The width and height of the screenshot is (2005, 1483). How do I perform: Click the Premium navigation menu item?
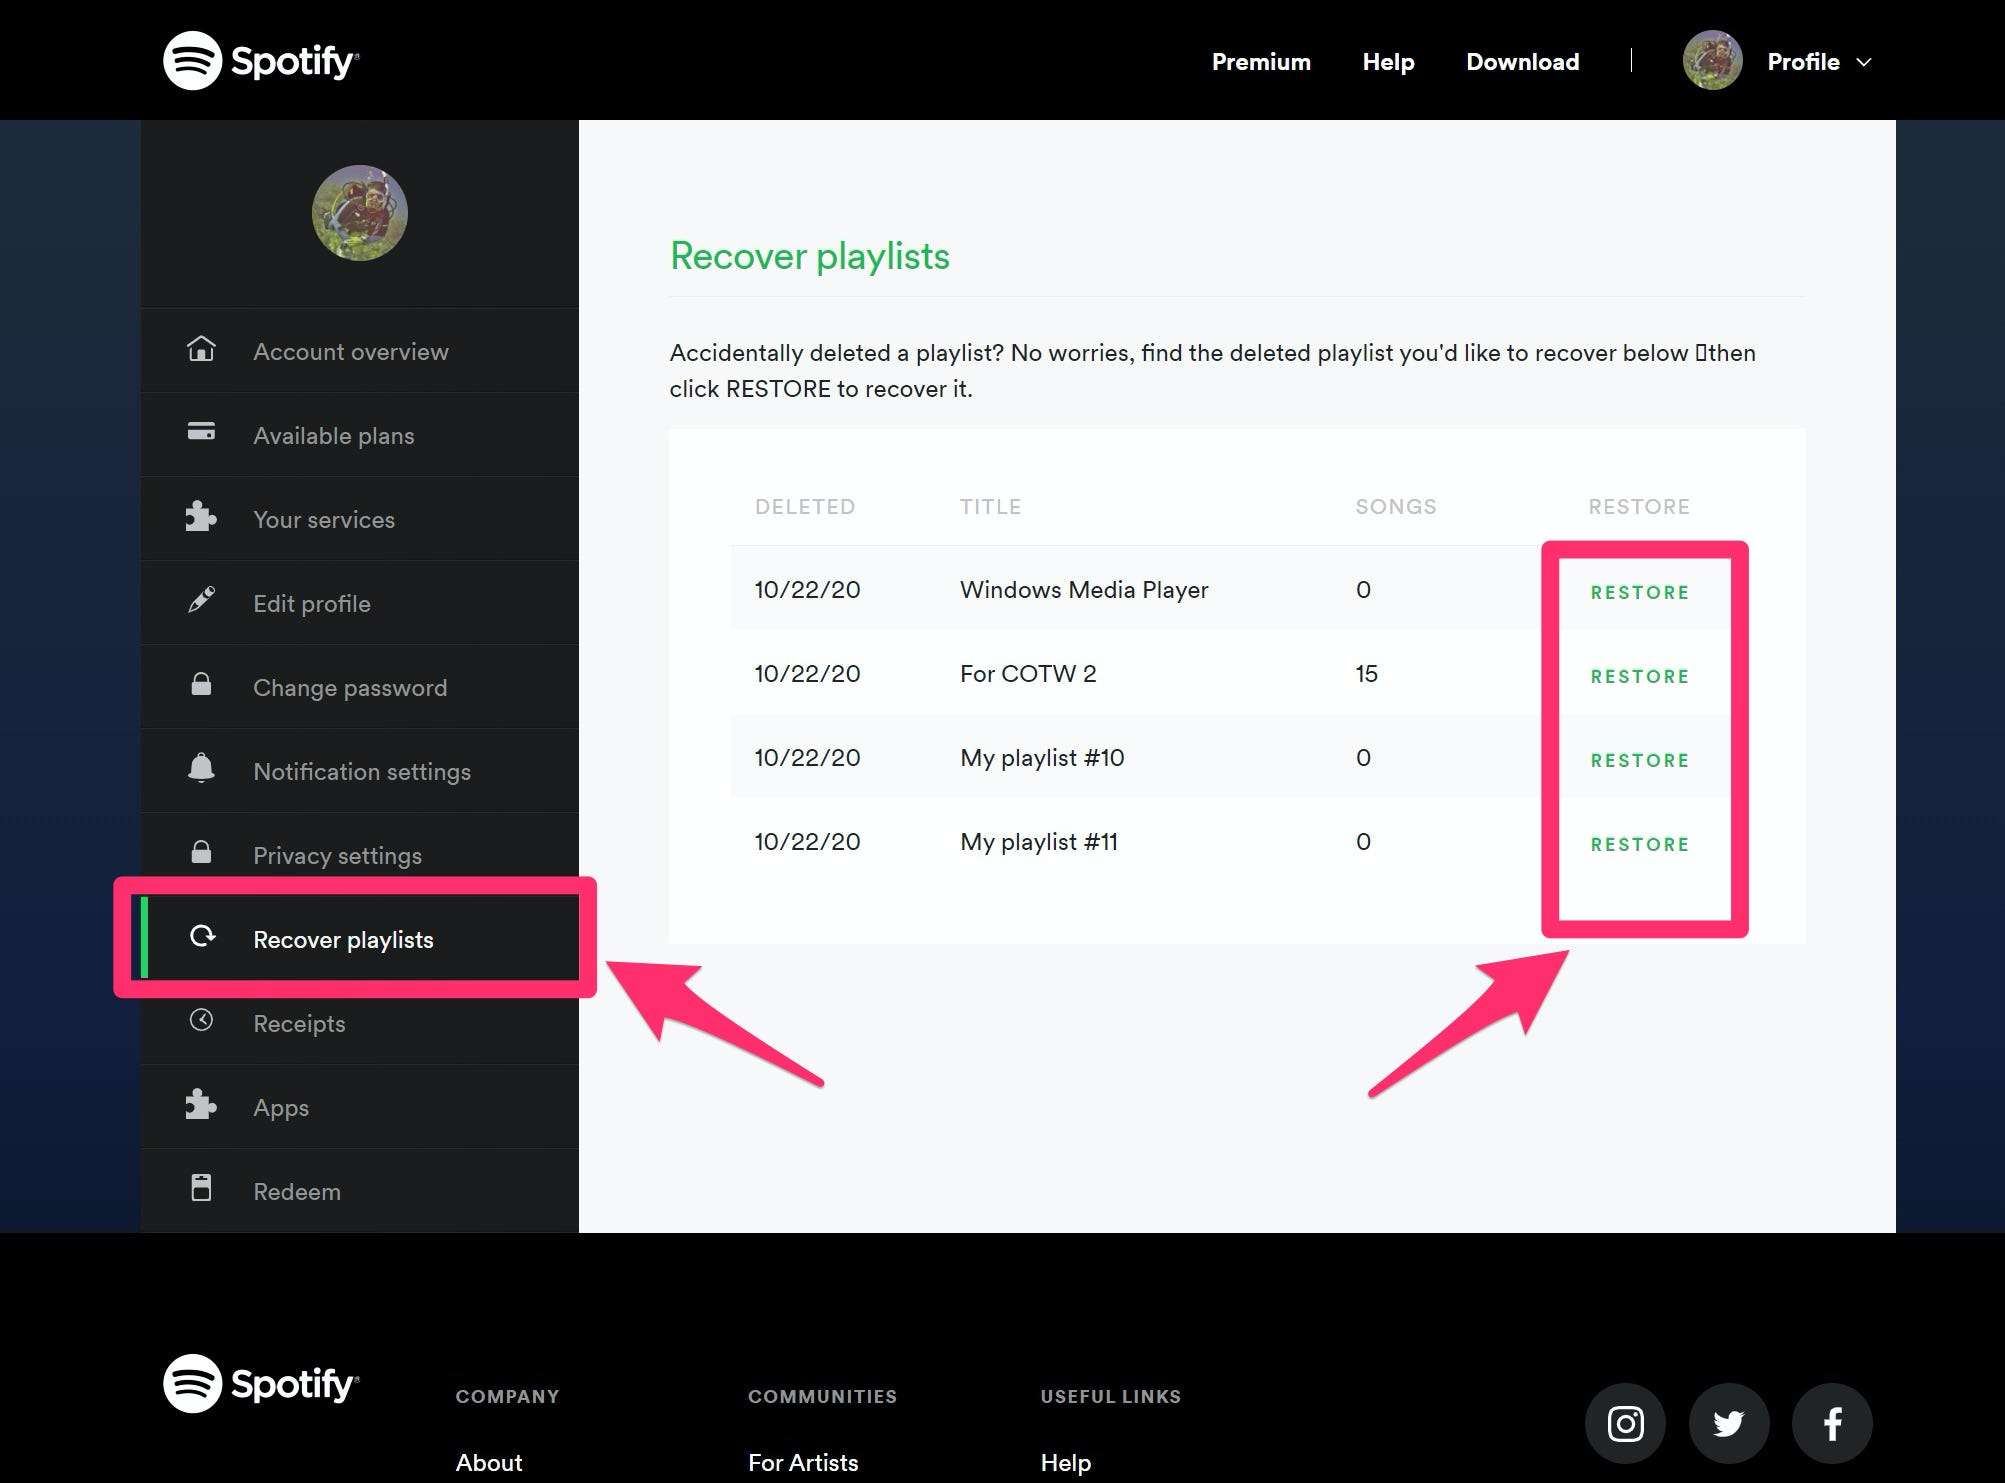click(1262, 61)
